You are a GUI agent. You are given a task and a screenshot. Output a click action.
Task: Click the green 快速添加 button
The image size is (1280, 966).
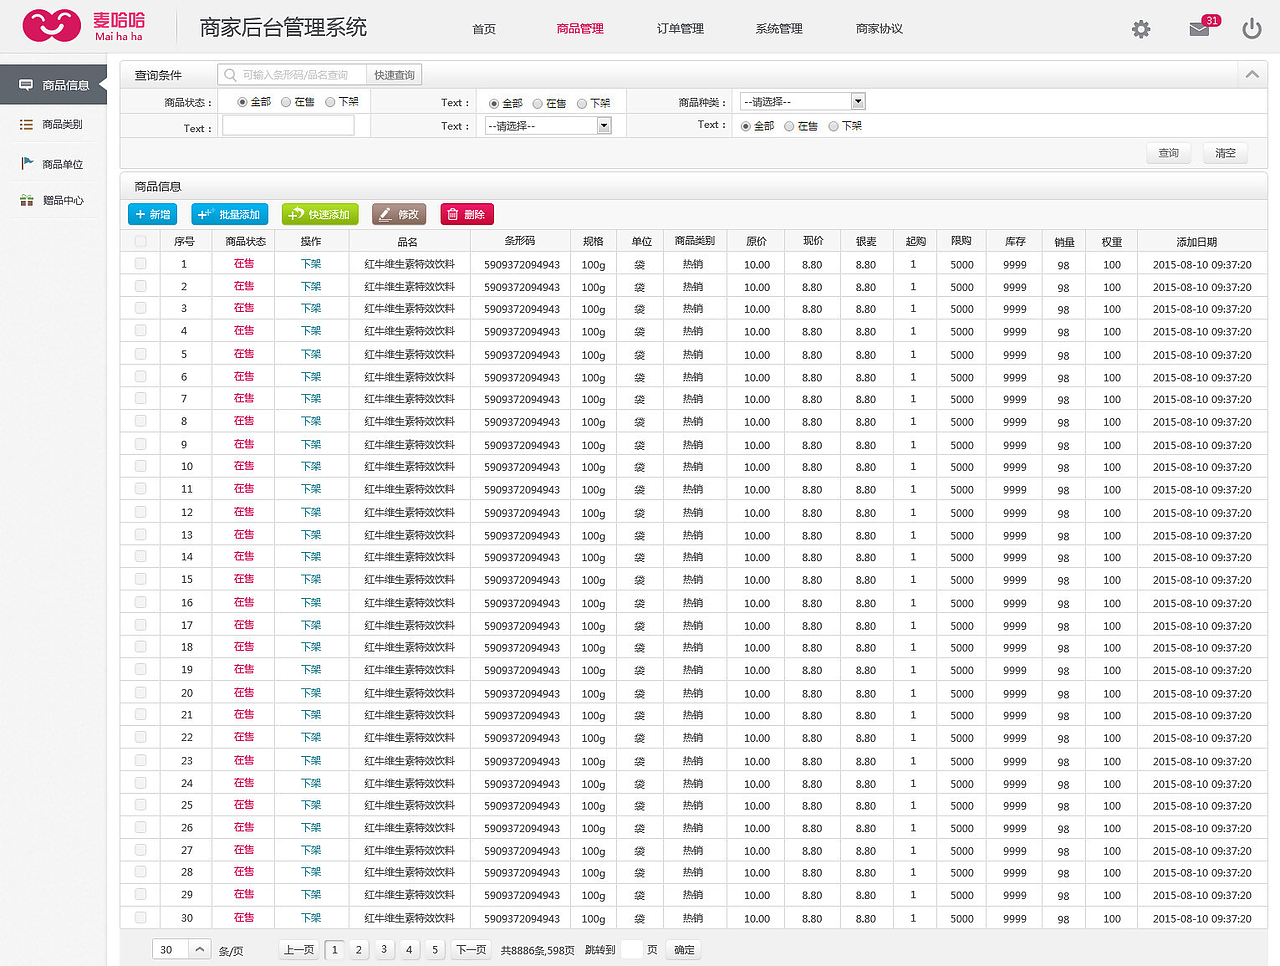319,214
